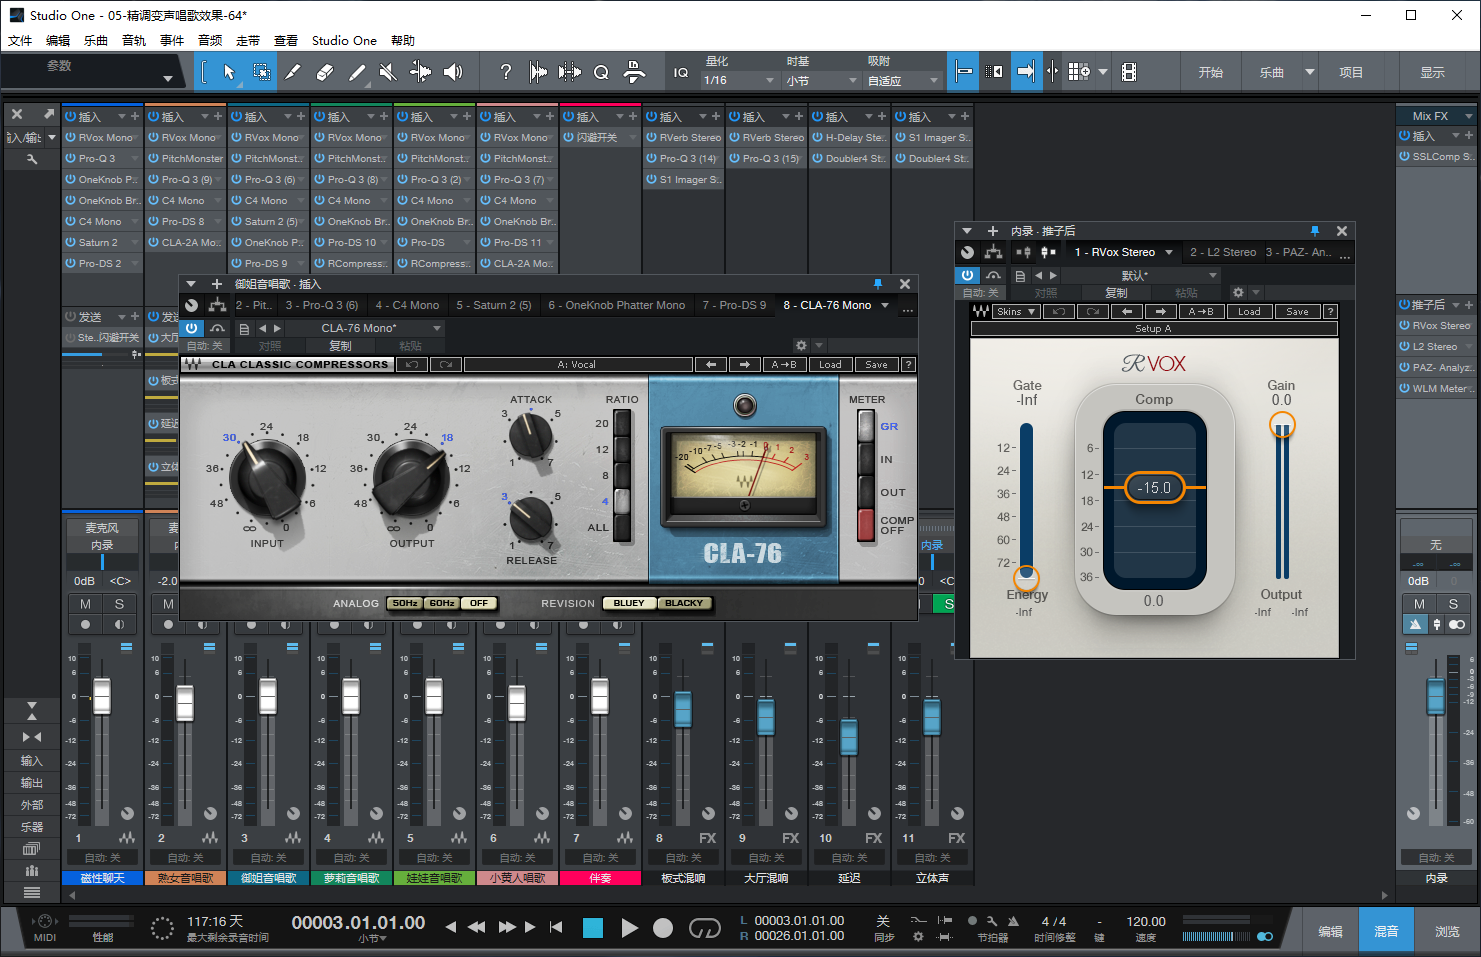Open the metronome settings in the transport
This screenshot has width=1481, height=957.
point(992,921)
